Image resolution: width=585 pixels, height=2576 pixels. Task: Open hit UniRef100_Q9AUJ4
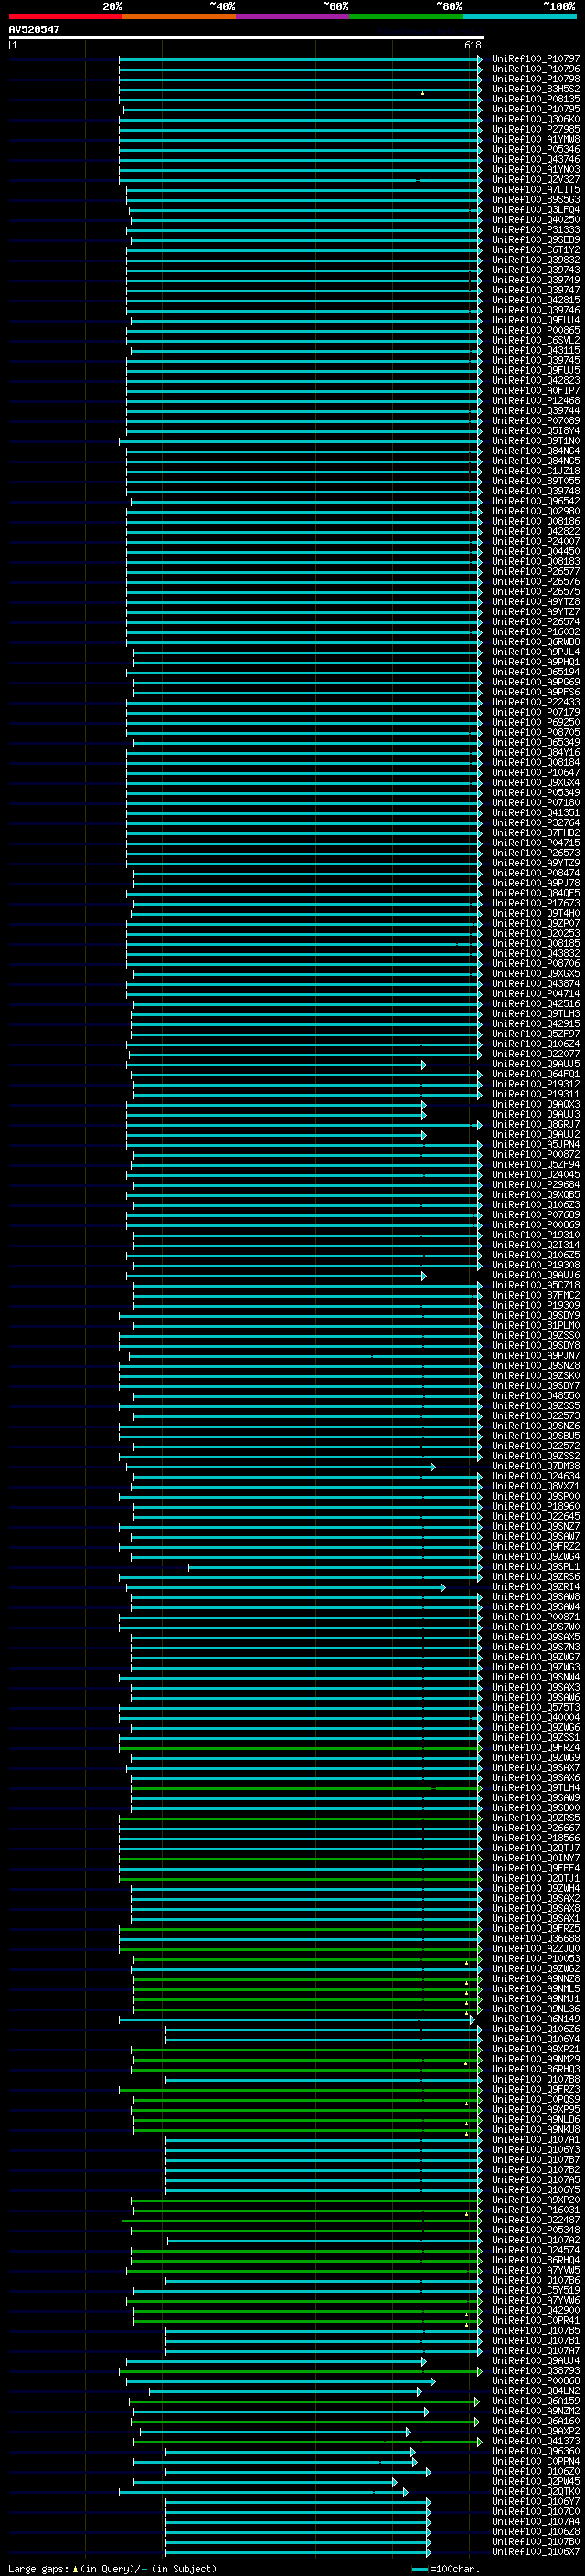(536, 2361)
